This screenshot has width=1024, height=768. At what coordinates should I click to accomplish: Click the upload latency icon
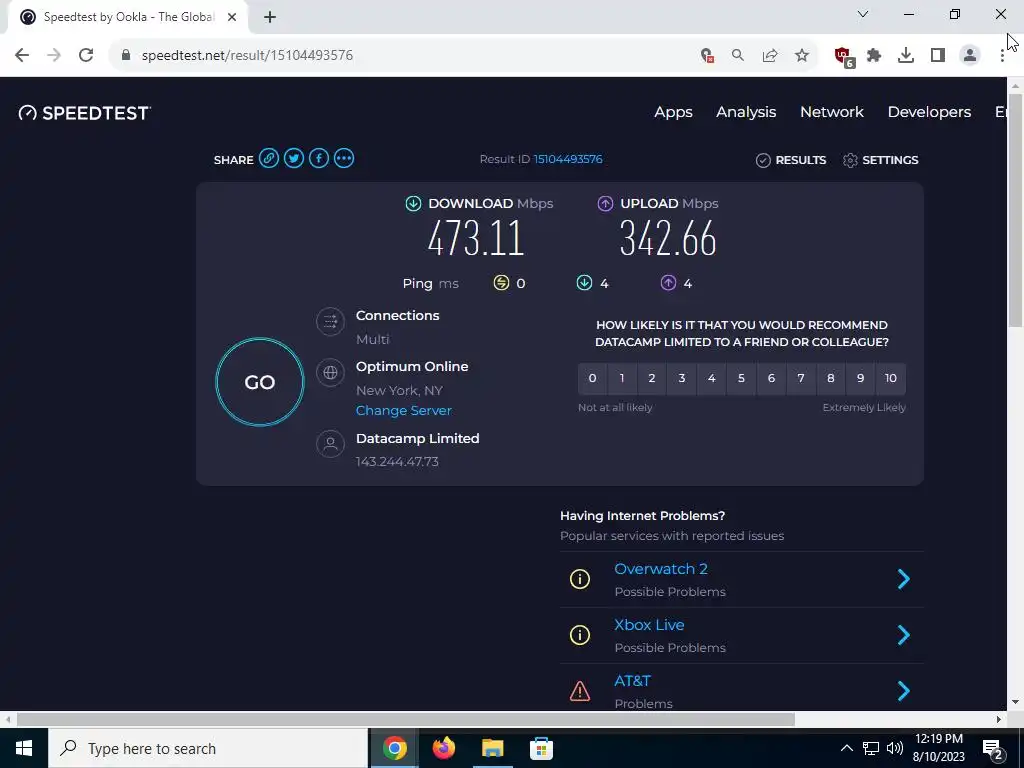click(x=667, y=283)
